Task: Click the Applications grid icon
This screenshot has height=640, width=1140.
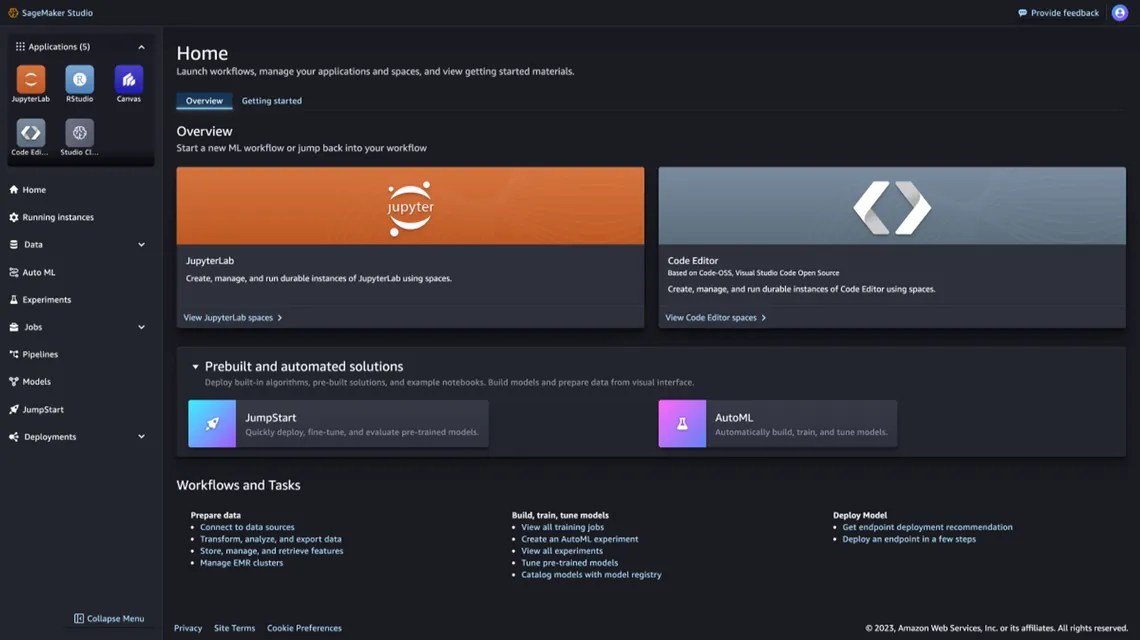Action: [20, 47]
